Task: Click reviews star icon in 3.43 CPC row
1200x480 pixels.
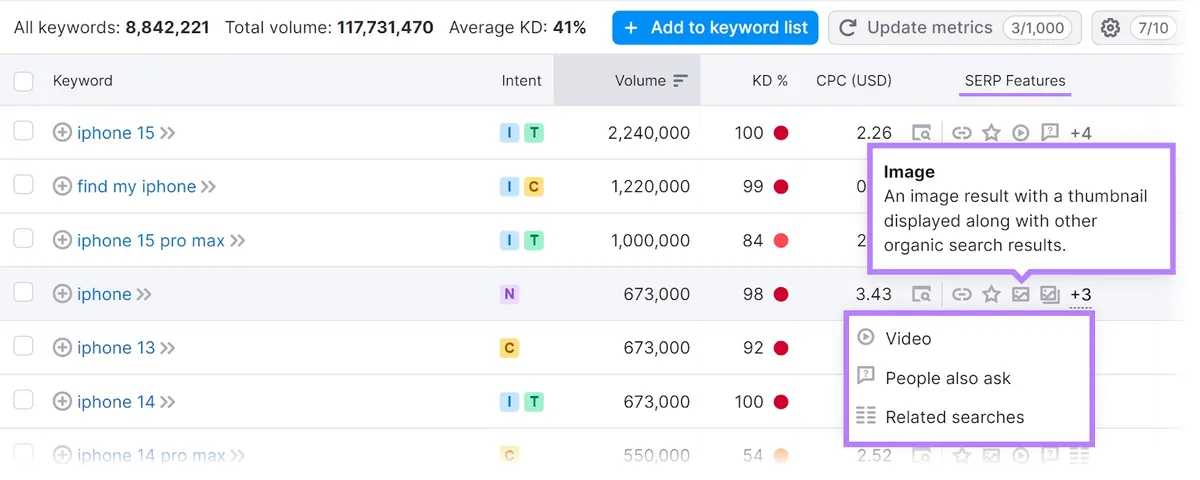Action: [x=991, y=294]
